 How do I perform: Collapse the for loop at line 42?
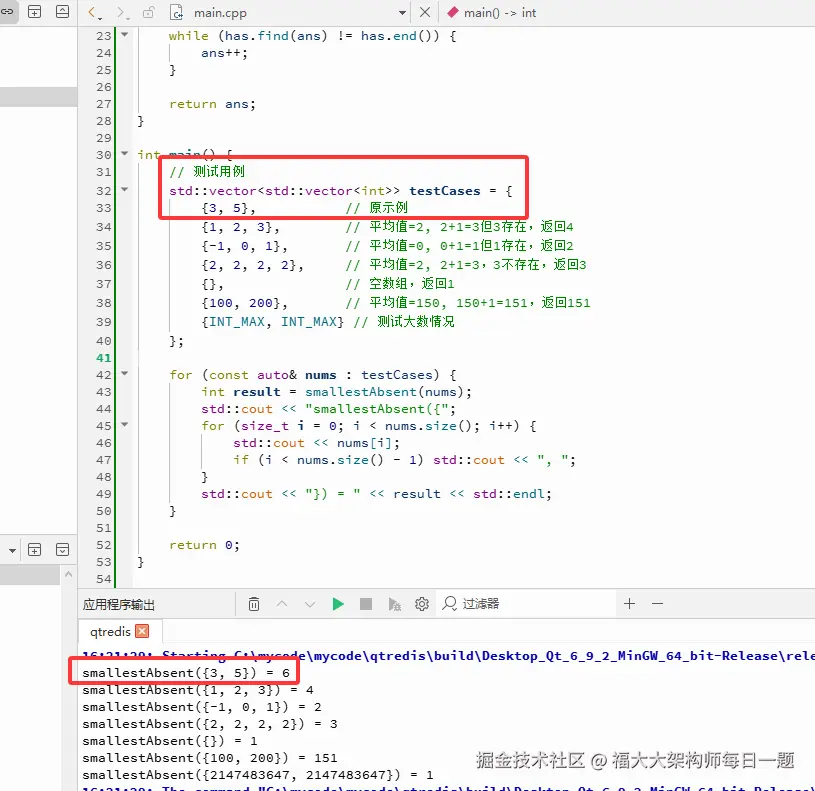coord(125,373)
